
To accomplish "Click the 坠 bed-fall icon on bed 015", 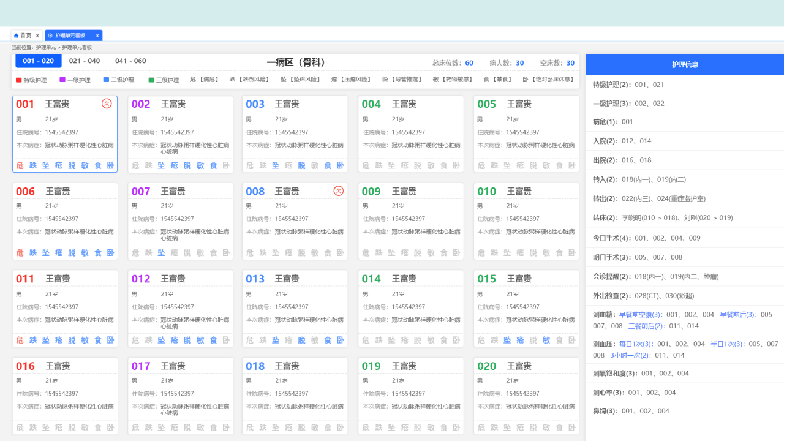I will (507, 340).
